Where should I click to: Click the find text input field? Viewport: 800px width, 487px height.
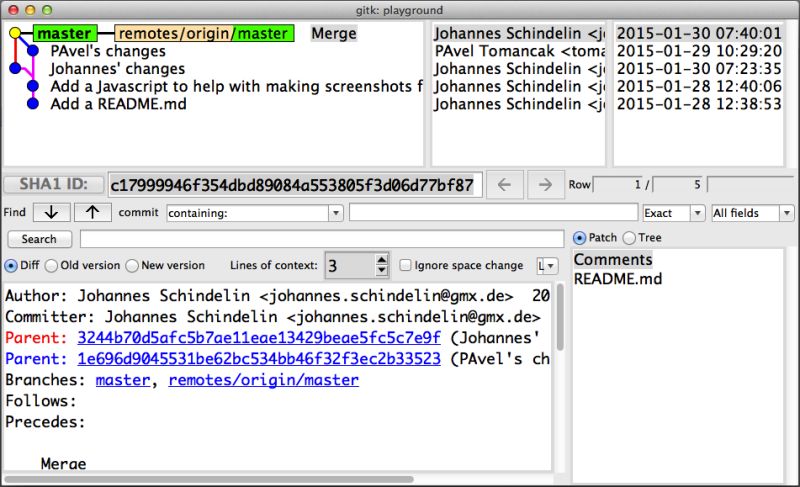tap(493, 212)
